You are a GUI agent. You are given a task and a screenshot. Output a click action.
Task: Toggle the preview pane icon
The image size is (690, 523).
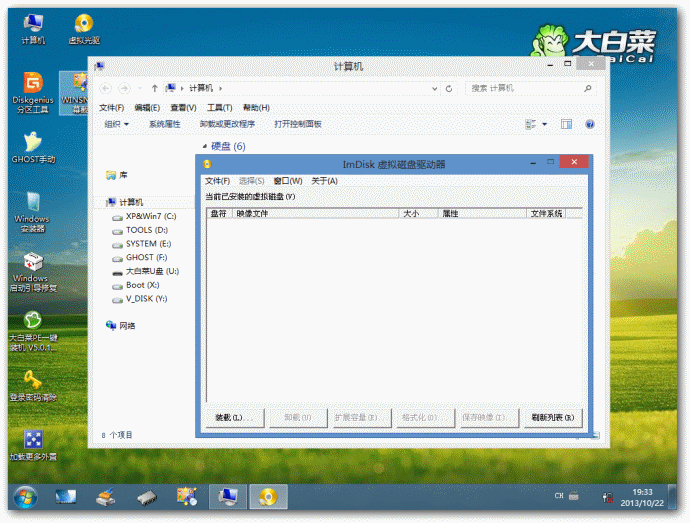tap(566, 124)
